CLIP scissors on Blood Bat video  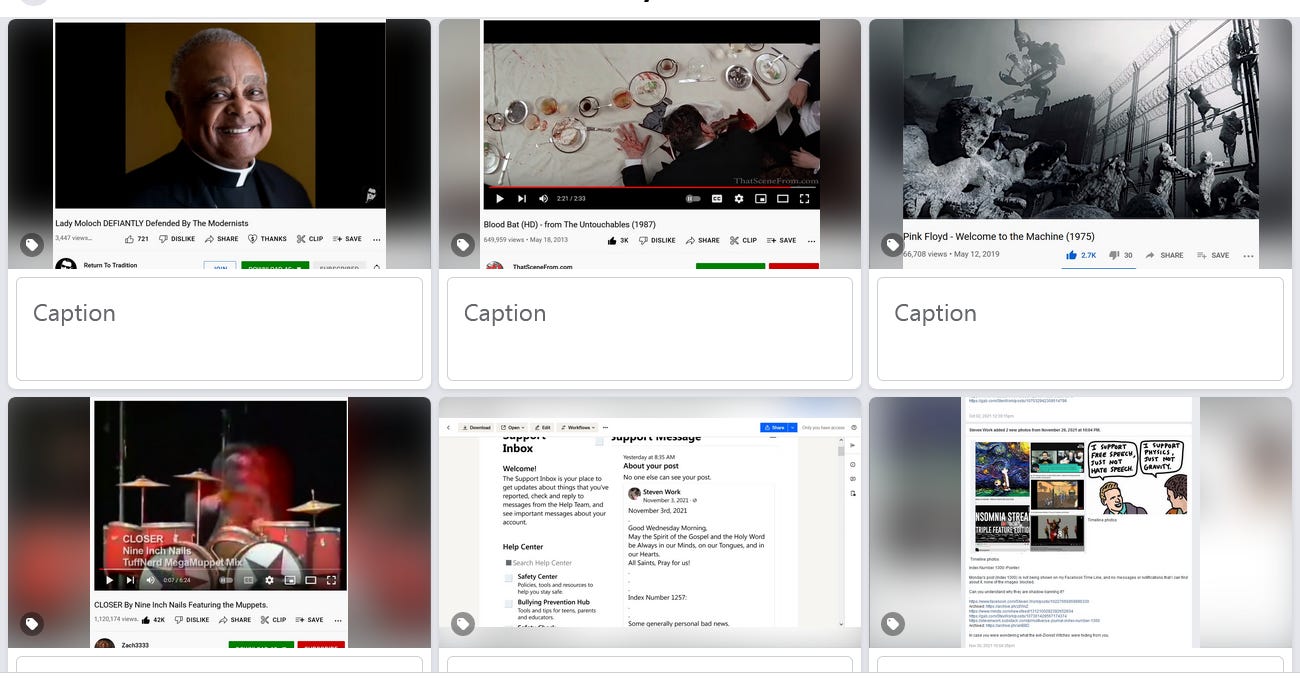tap(743, 240)
